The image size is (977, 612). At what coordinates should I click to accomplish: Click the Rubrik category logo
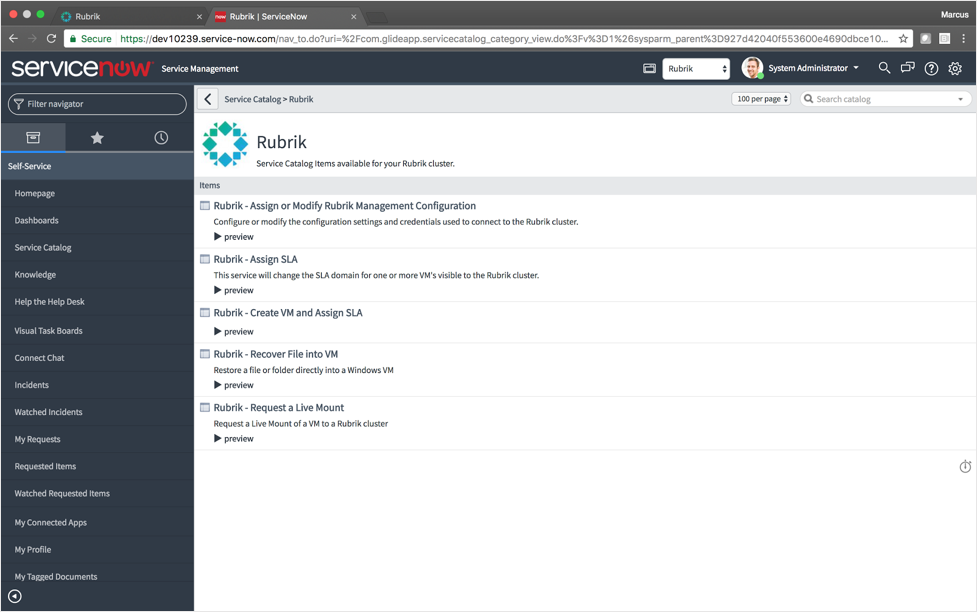(225, 145)
